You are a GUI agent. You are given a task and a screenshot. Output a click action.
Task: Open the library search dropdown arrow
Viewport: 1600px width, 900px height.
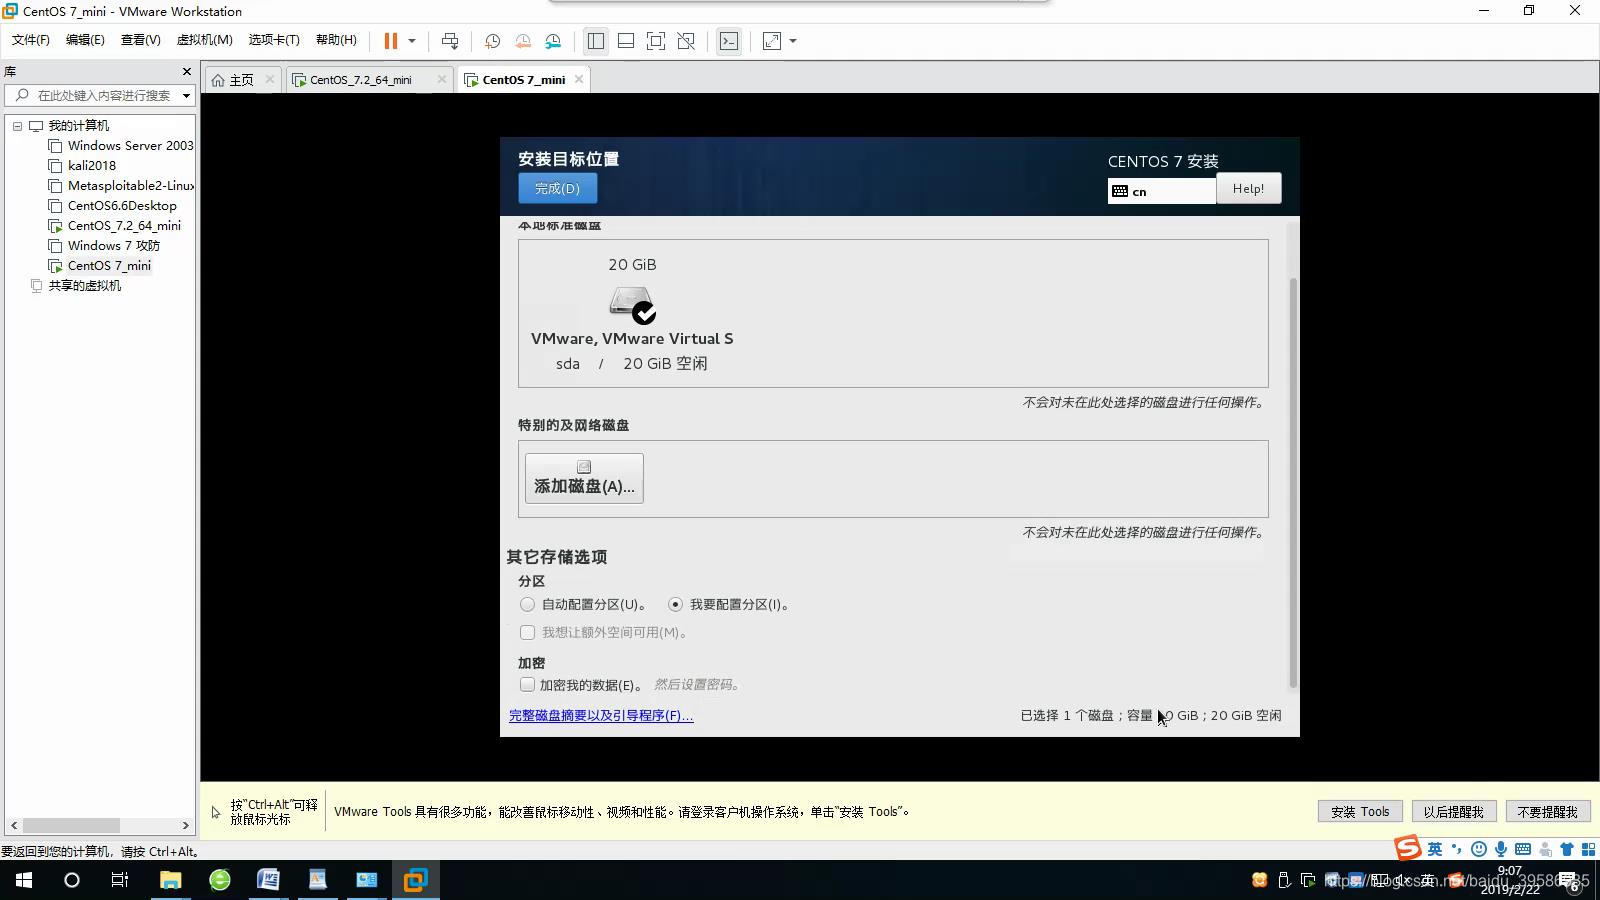click(186, 96)
